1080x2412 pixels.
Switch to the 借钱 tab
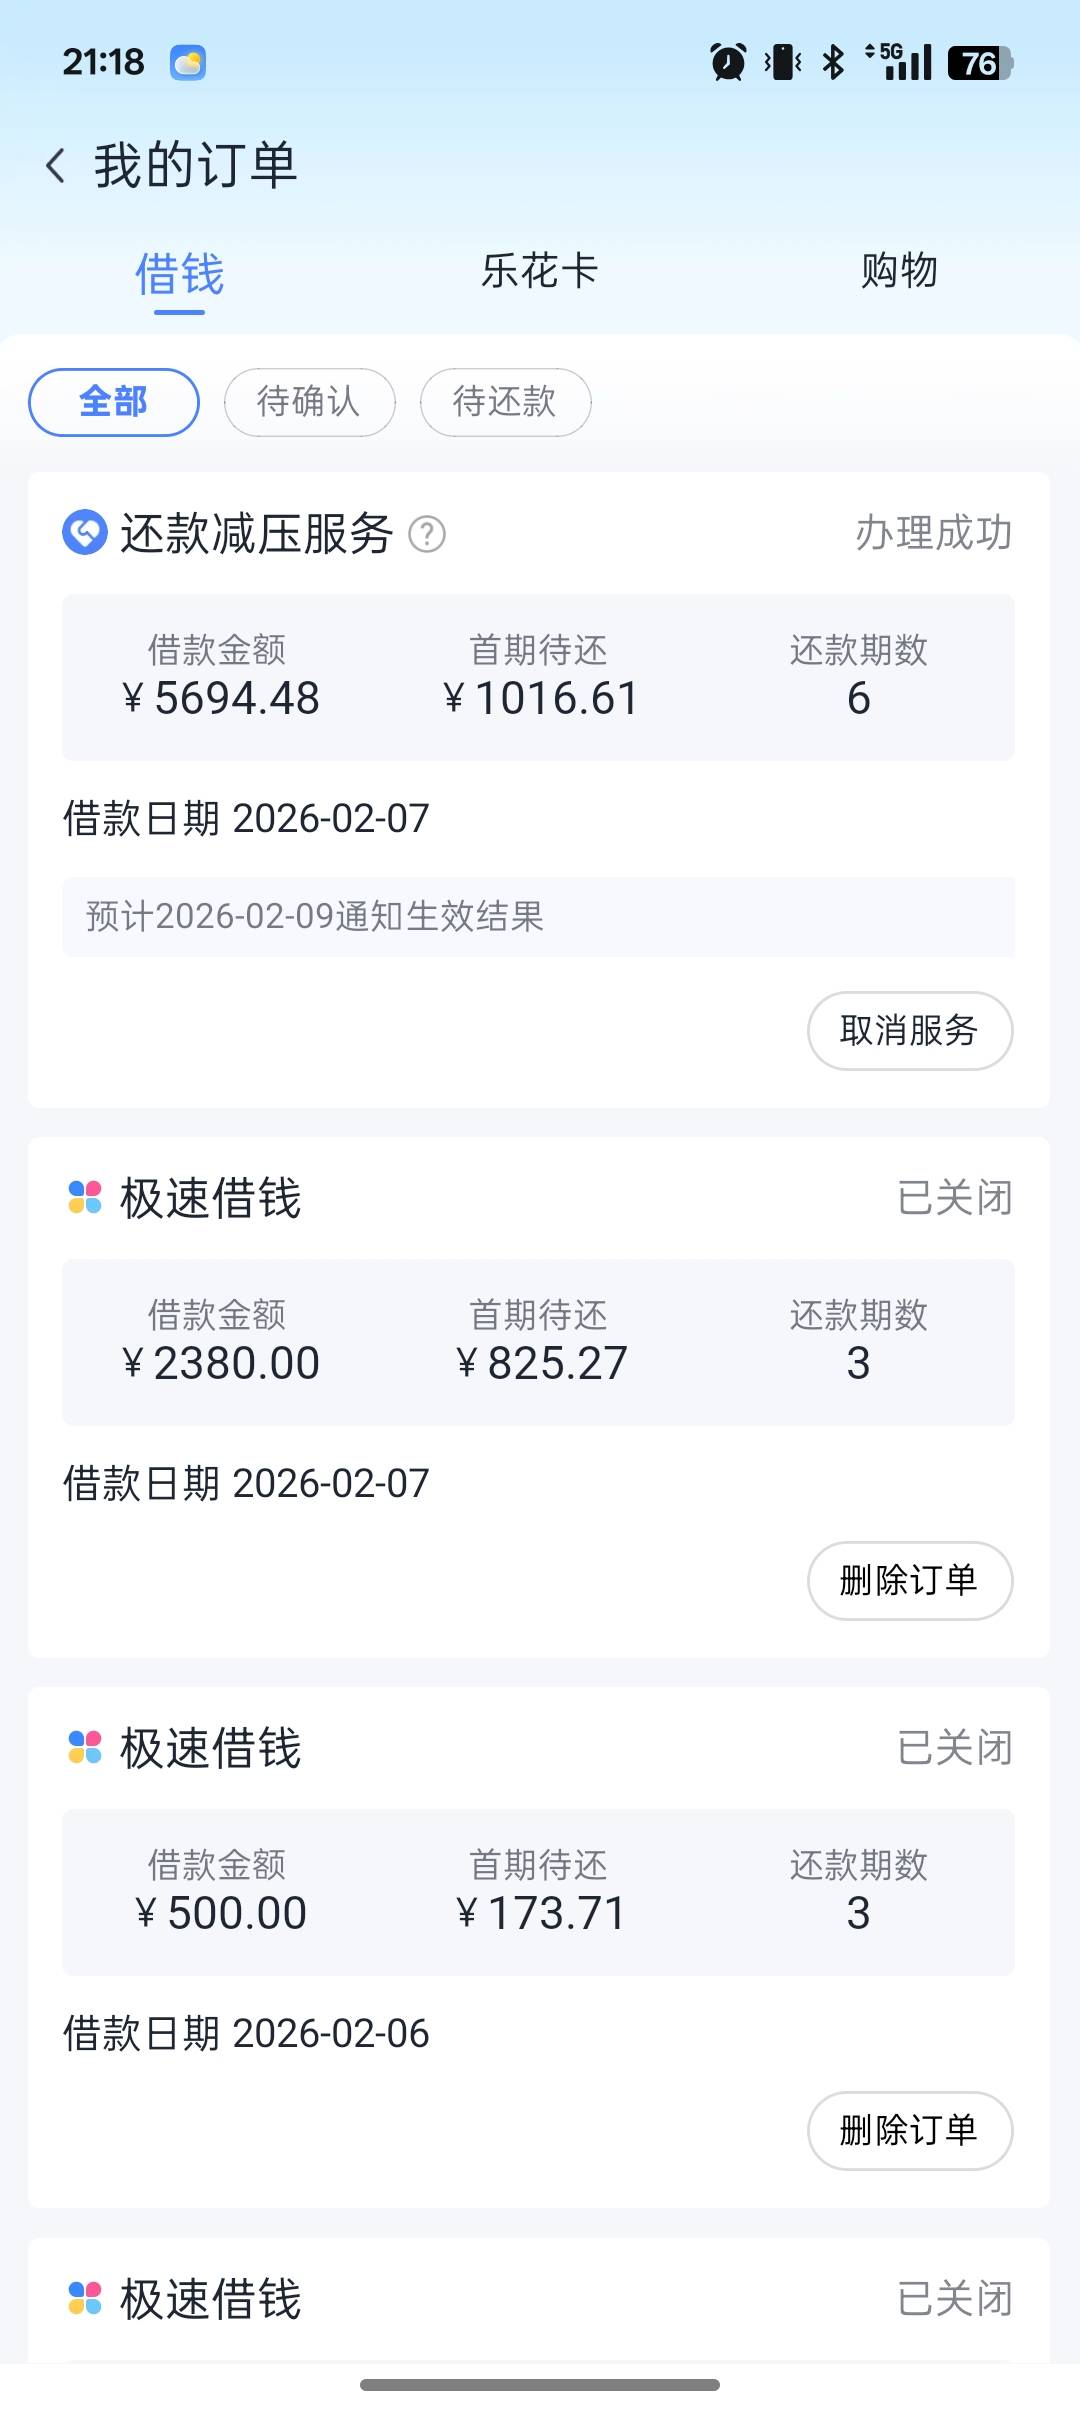click(x=180, y=274)
